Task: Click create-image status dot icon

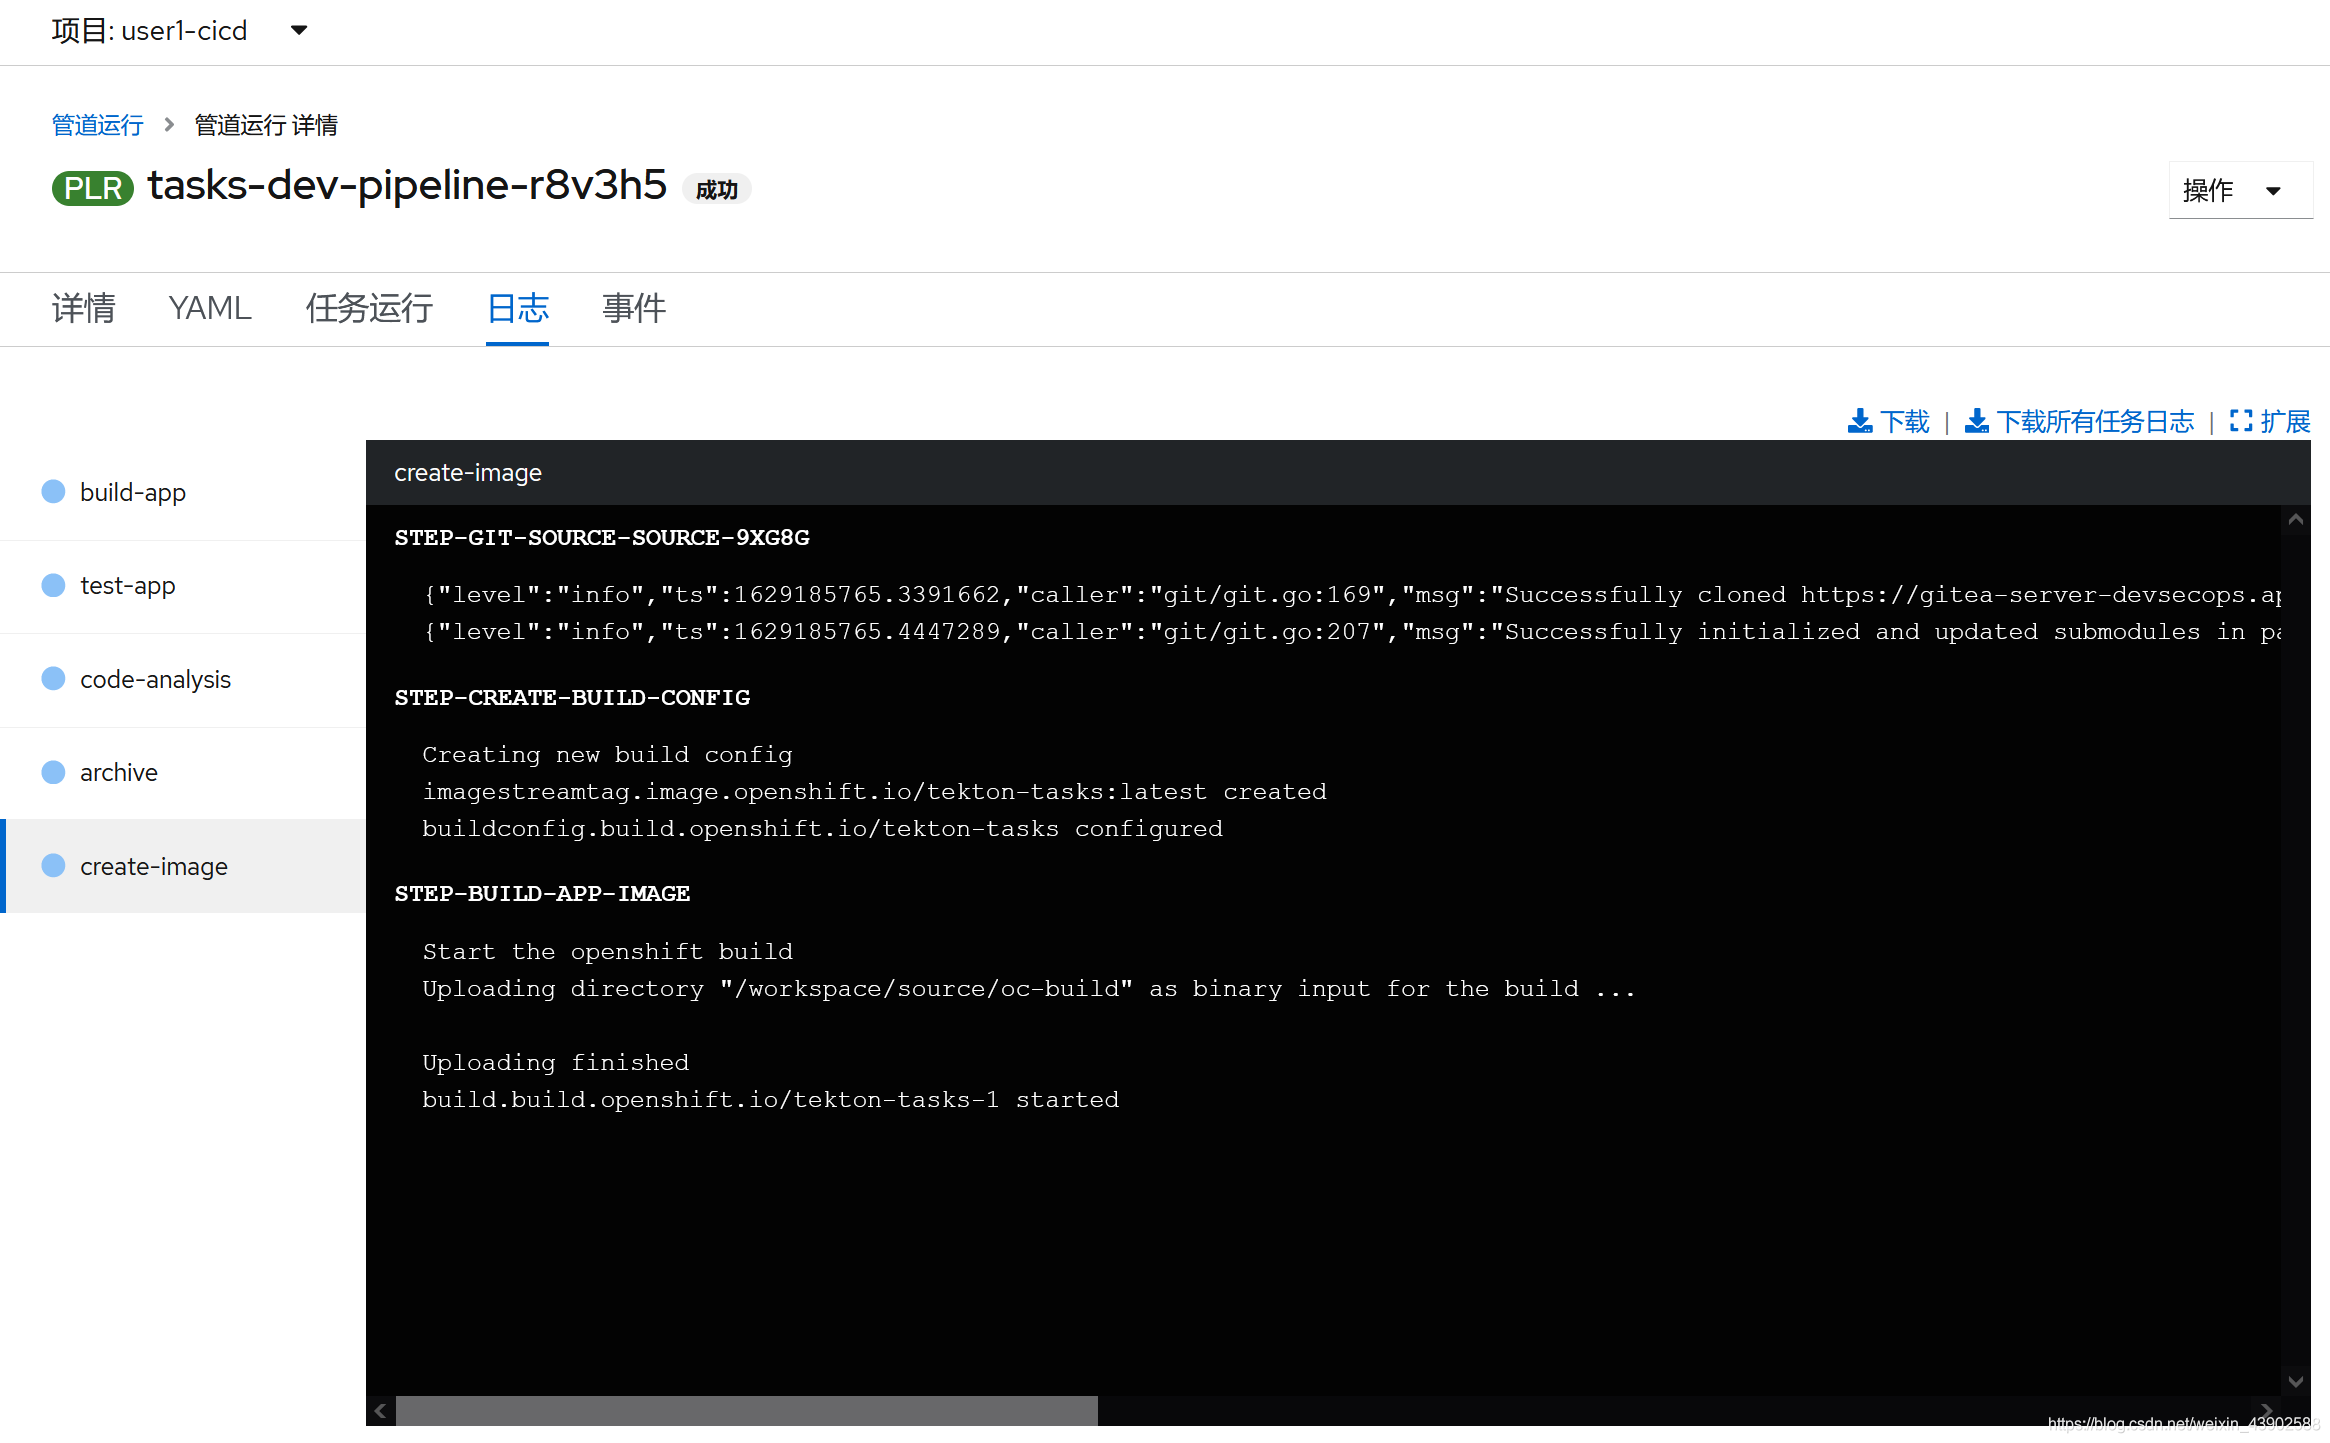Action: click(x=53, y=866)
